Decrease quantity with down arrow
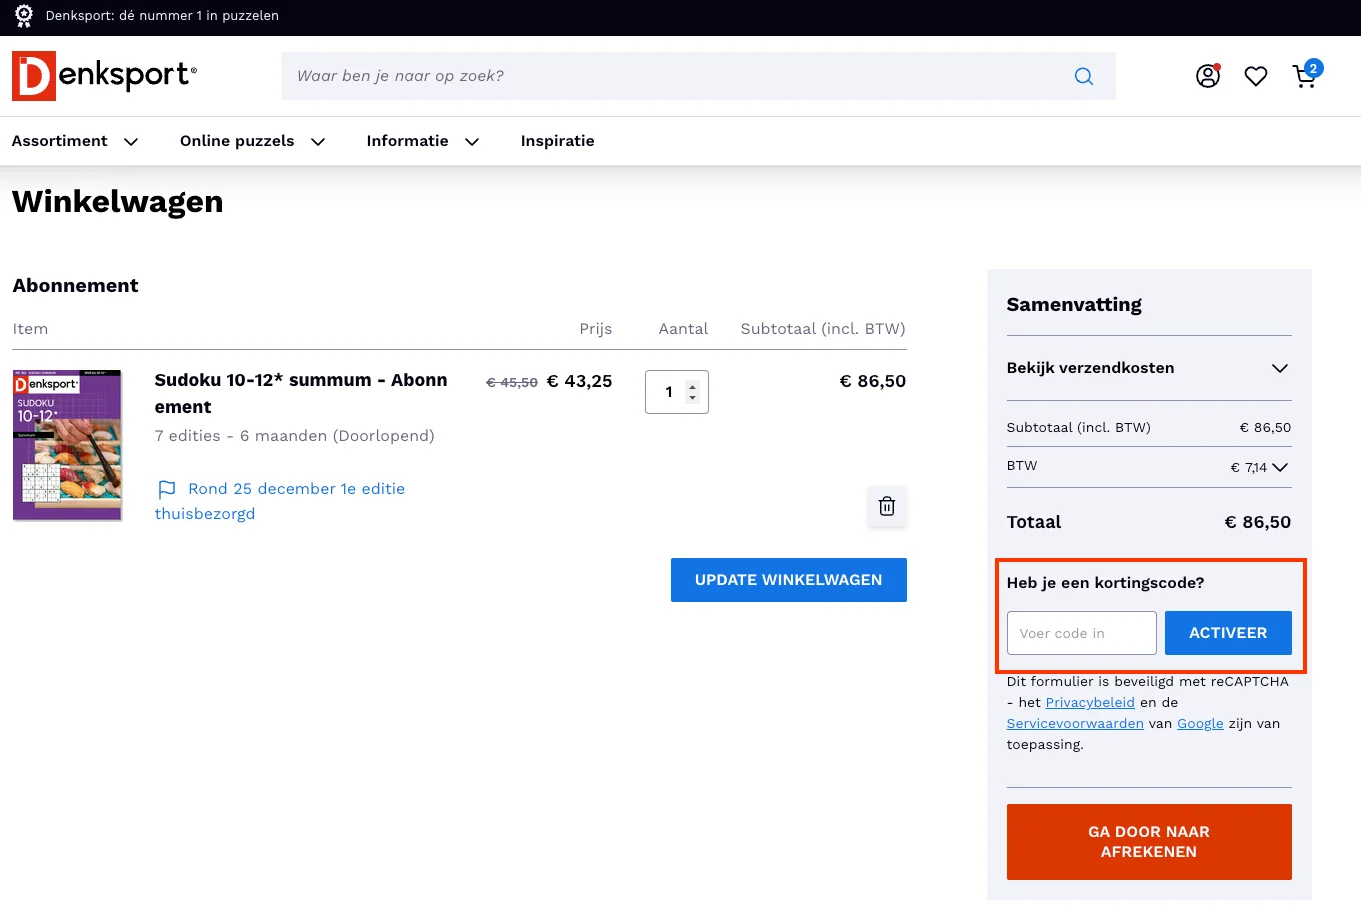Viewport: 1361px width, 919px height. 692,398
